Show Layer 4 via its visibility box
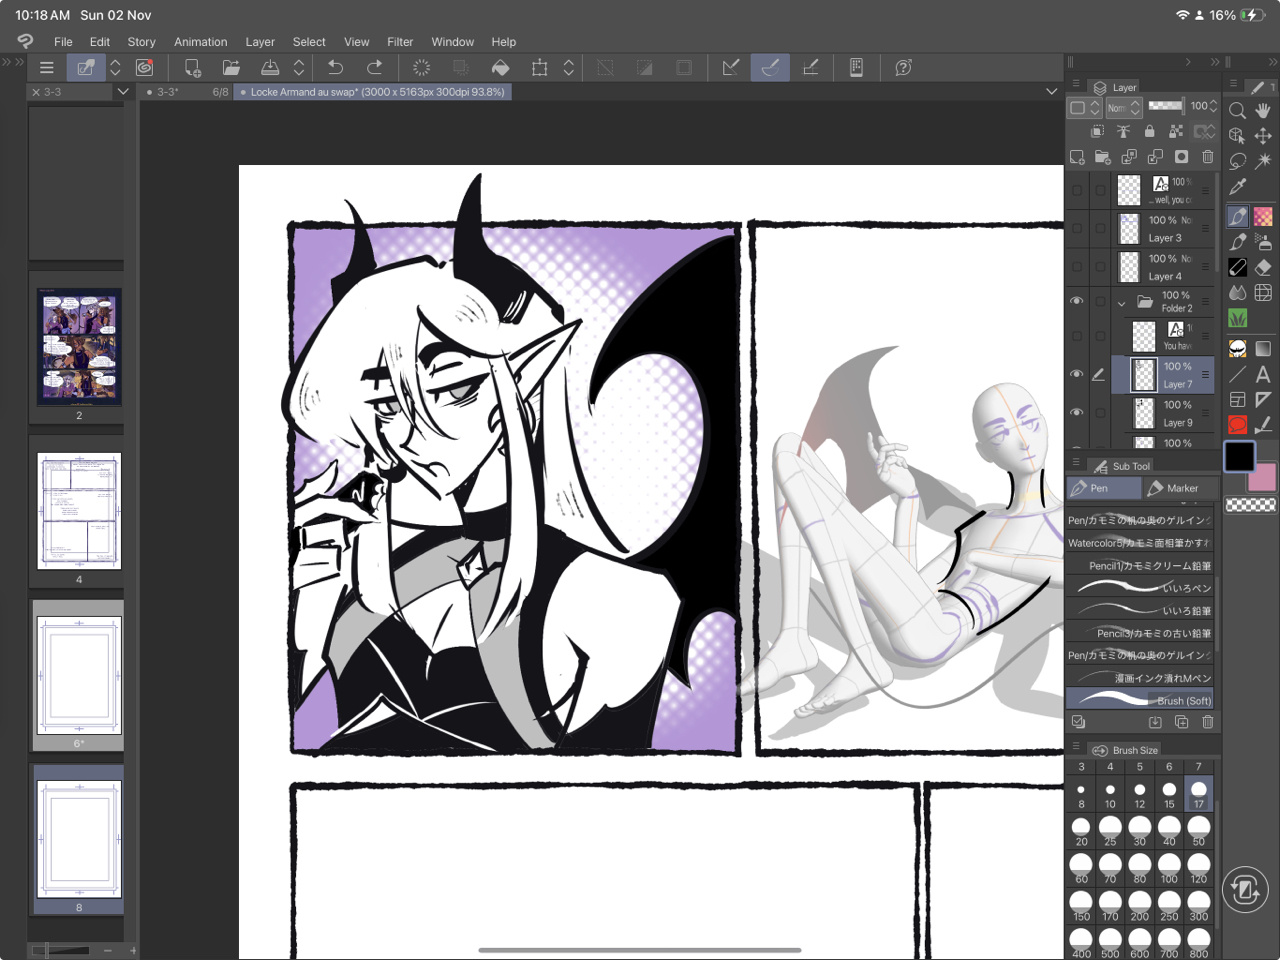The image size is (1280, 960). [x=1077, y=266]
